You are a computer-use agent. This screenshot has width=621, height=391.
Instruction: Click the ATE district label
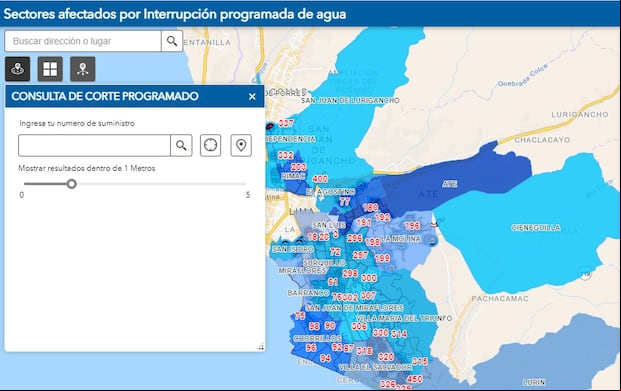[x=450, y=184]
